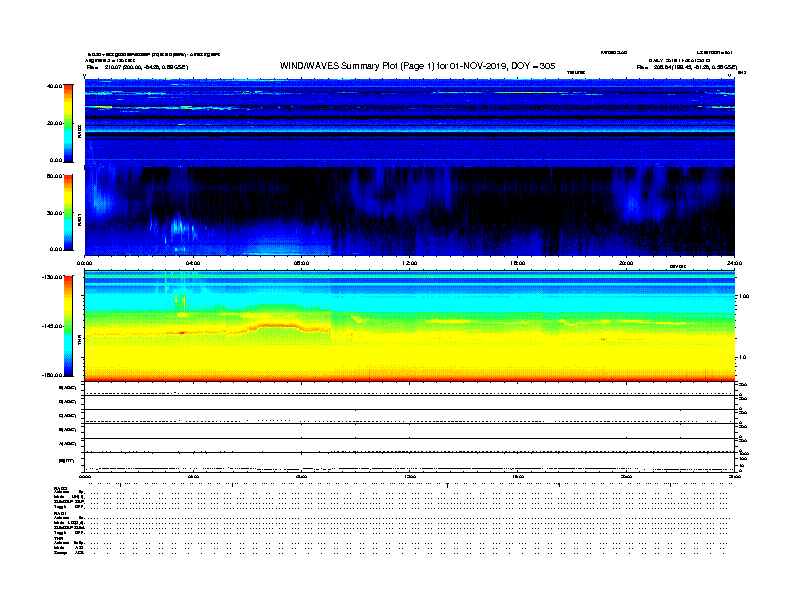Click the 100 frequency label right of TNR

coord(744,296)
